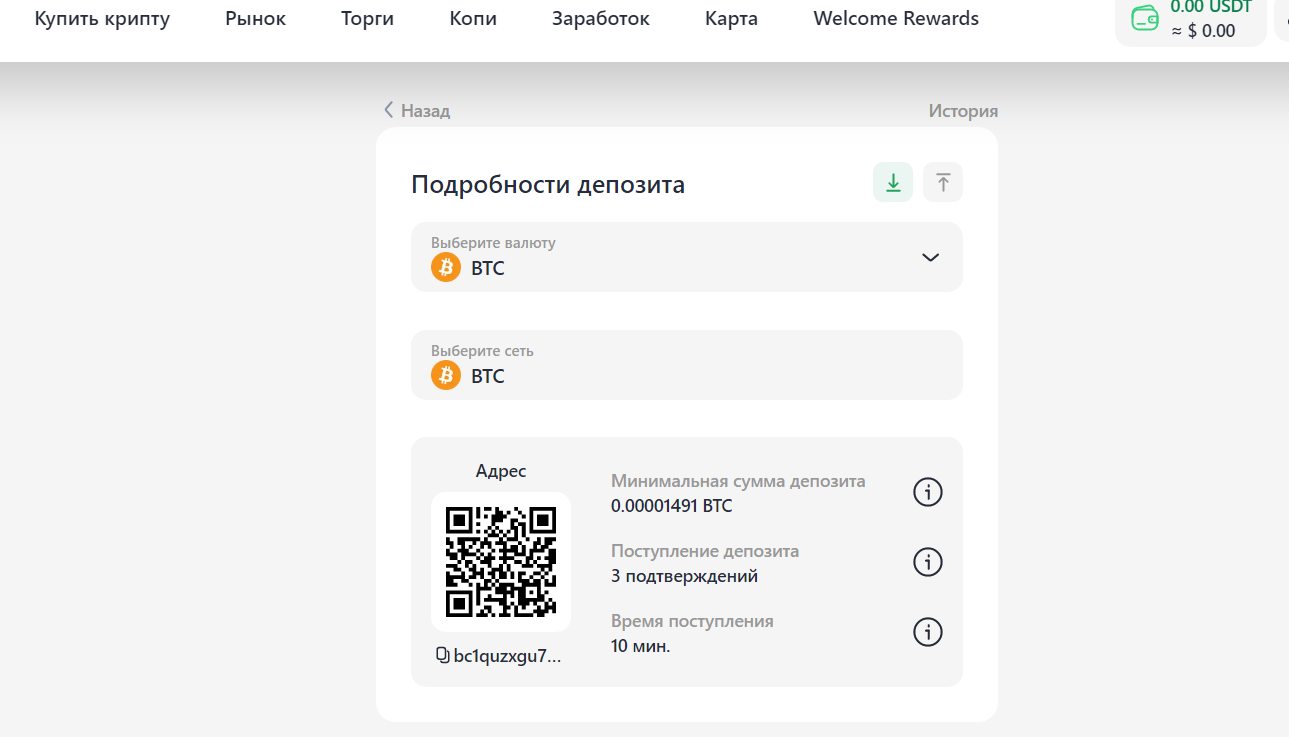
Task: Open the 'Выберите сеть' network selector
Action: 687,365
